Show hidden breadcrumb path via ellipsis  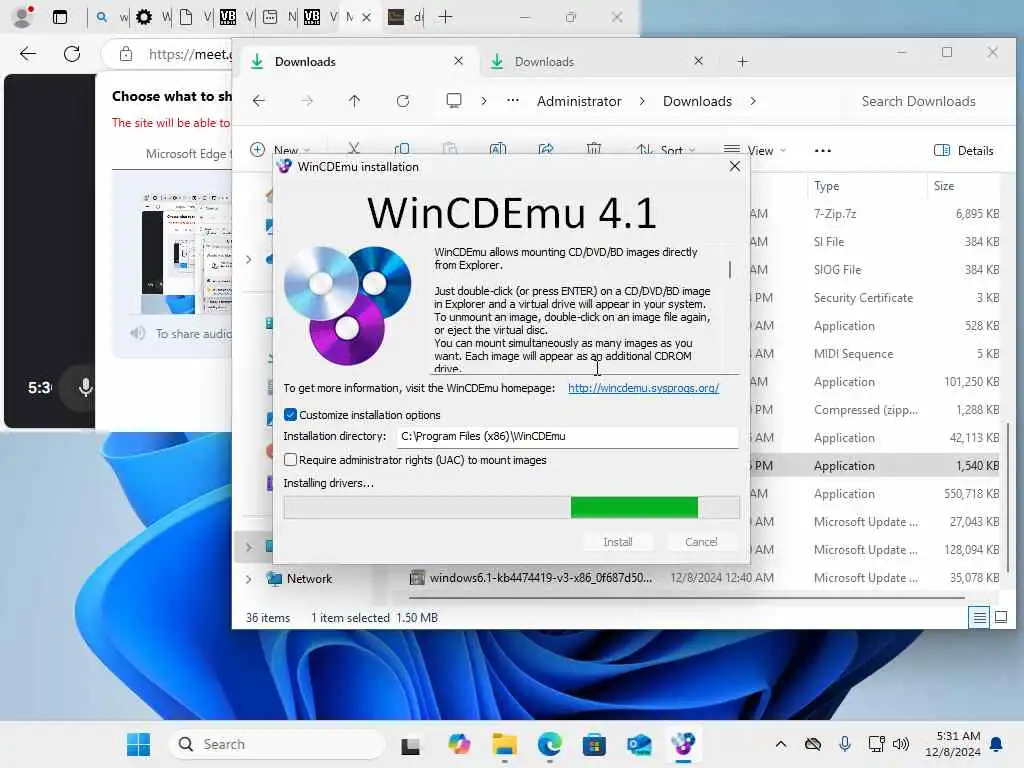pos(513,101)
